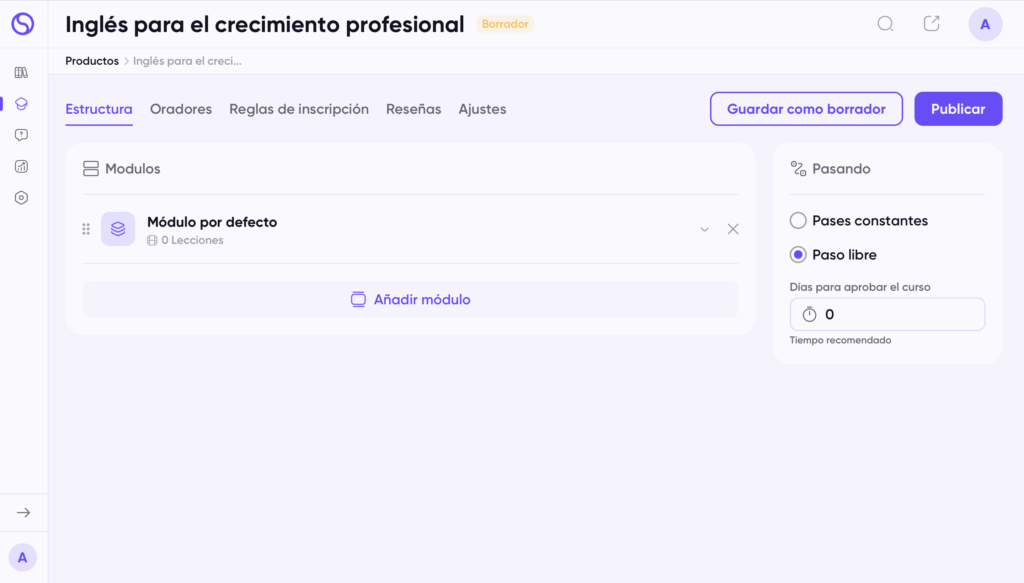Open the analytics chart icon in the sidebar
The image size is (1024, 583).
tap(22, 166)
